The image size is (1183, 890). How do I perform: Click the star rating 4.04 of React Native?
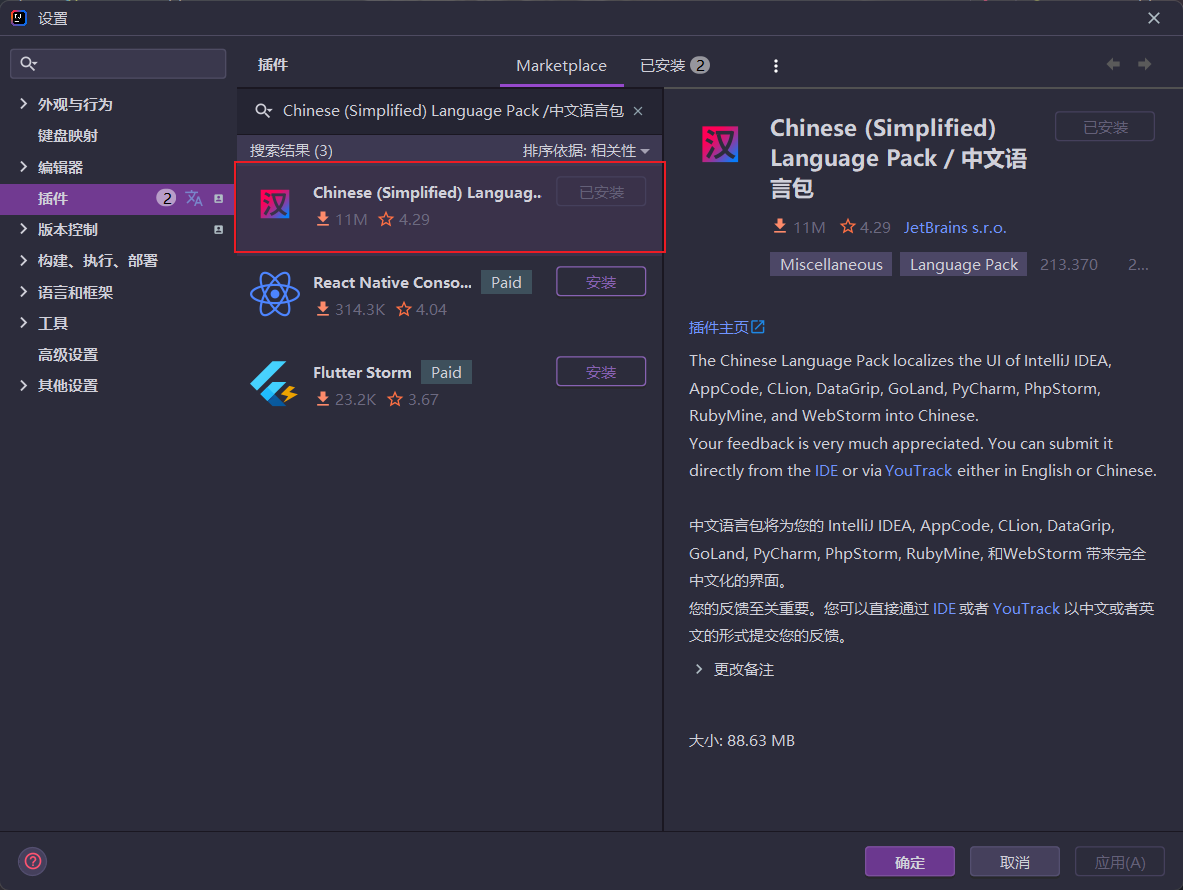[x=422, y=309]
